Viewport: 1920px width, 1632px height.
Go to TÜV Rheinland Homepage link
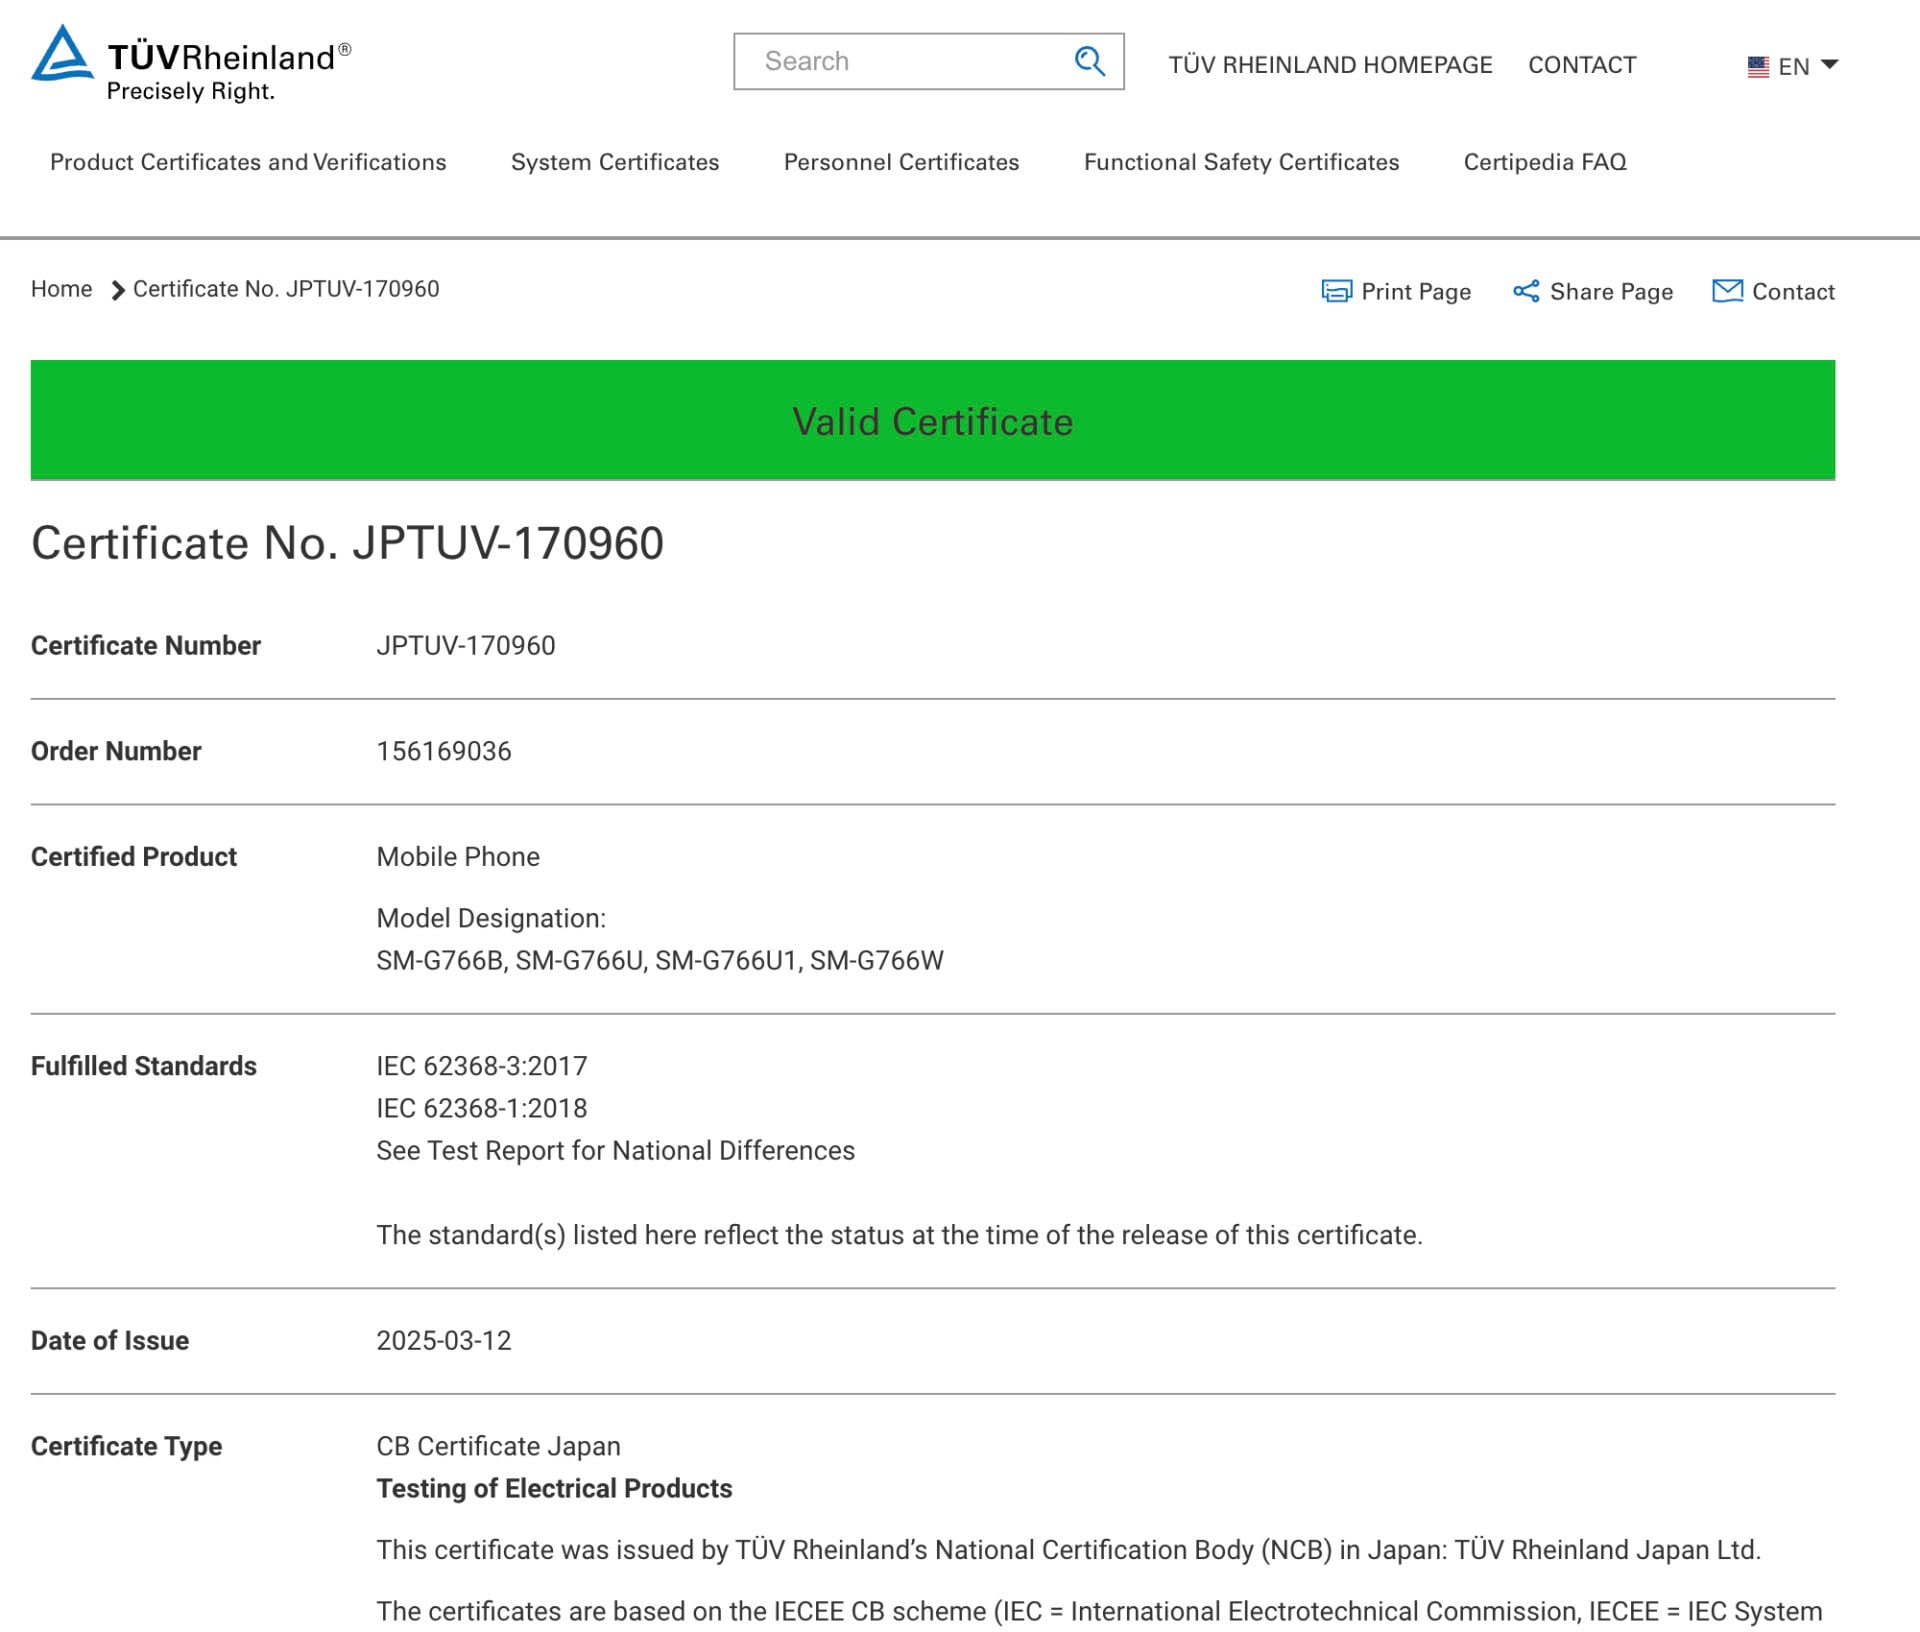[x=1330, y=65]
